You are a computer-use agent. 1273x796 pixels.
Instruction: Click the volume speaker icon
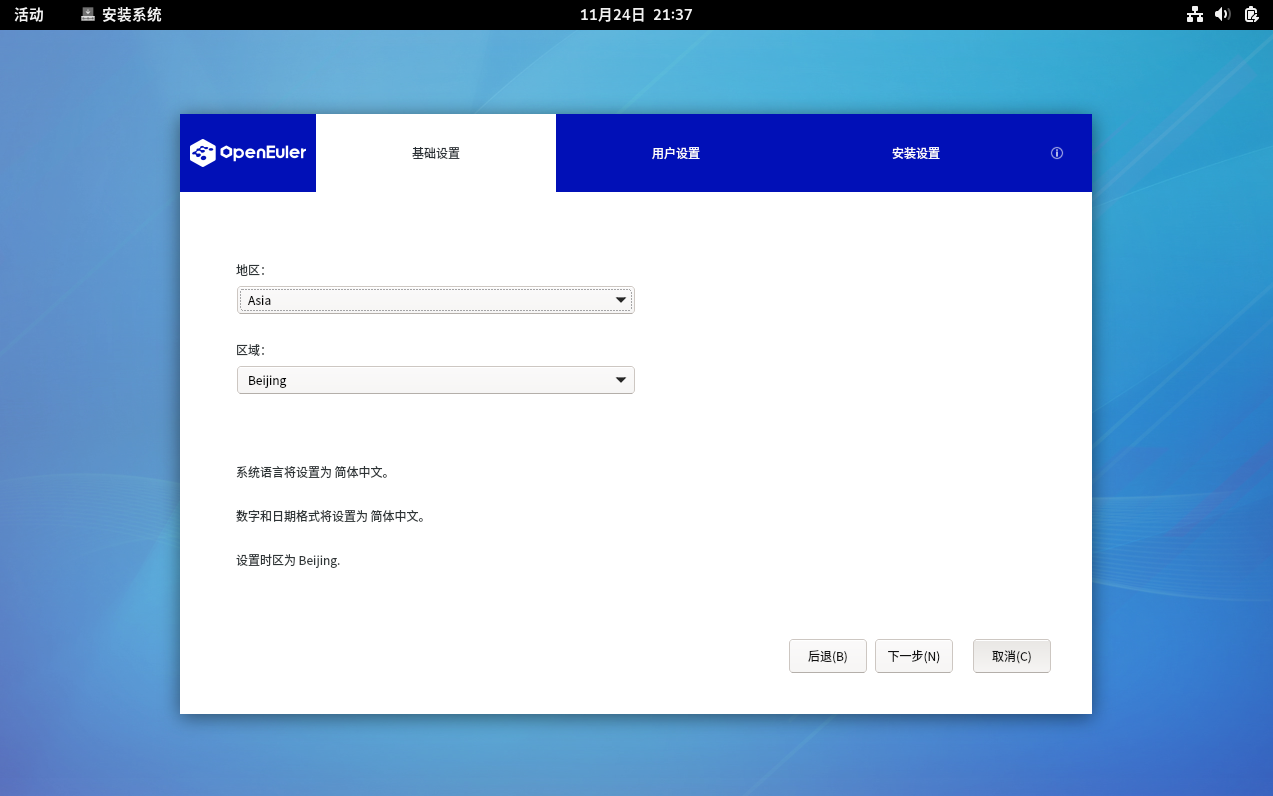point(1222,14)
